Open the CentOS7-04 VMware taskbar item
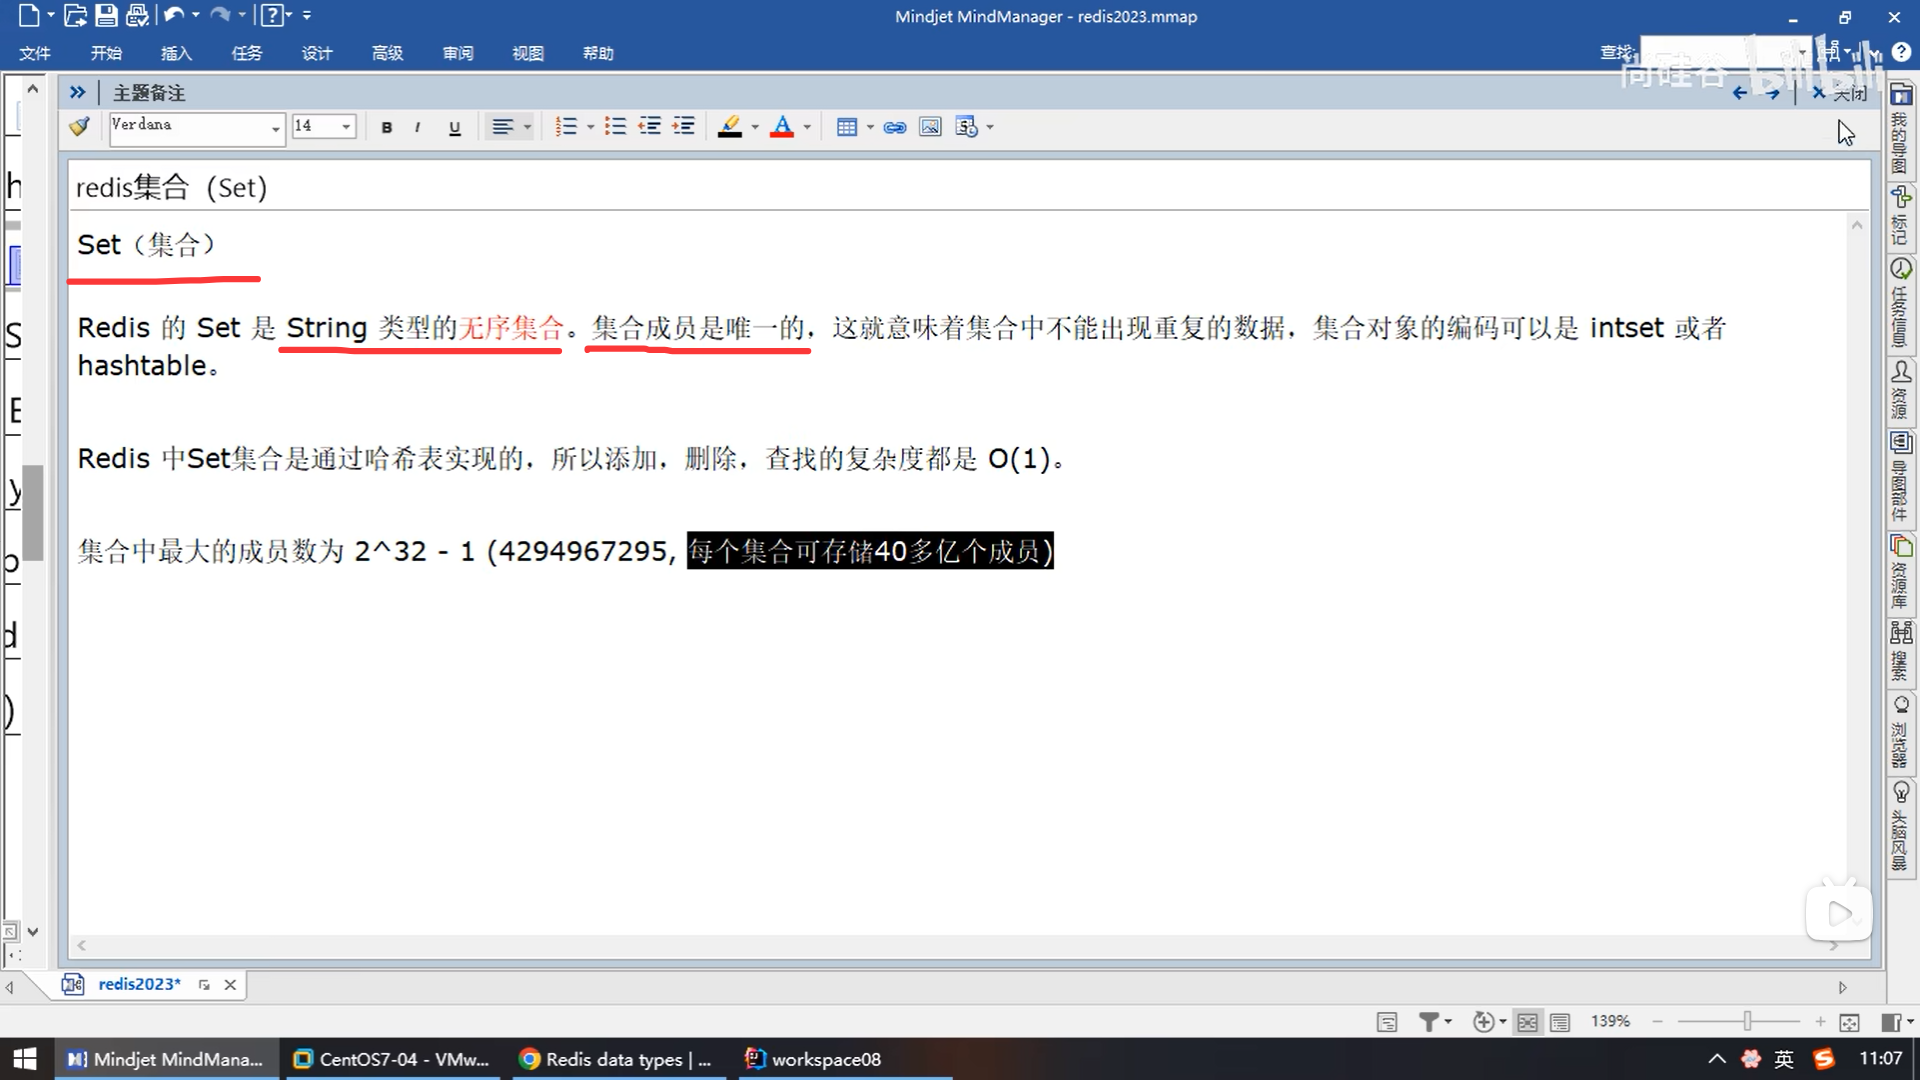The image size is (1920, 1080). (391, 1059)
